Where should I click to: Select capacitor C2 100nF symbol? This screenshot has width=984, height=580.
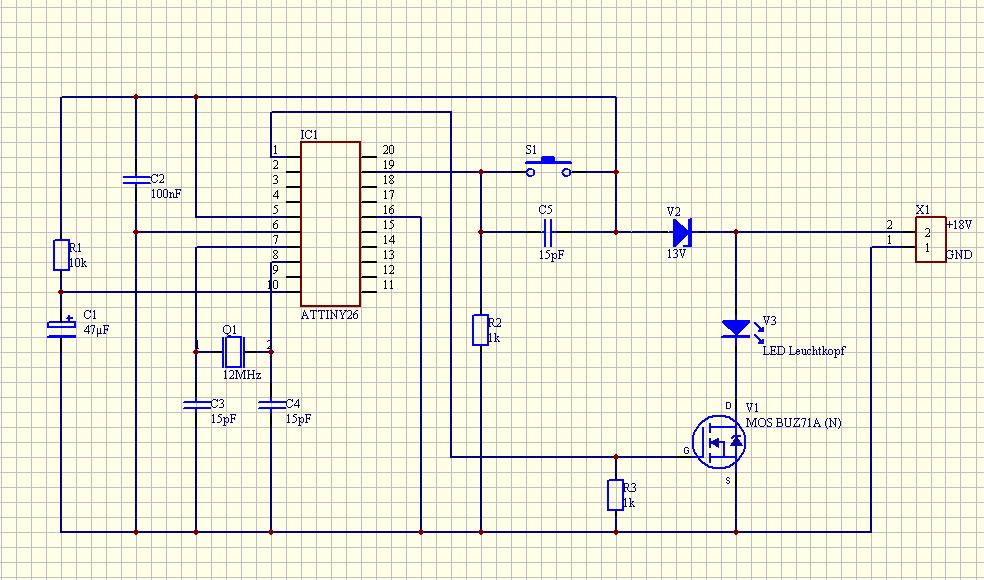click(136, 180)
